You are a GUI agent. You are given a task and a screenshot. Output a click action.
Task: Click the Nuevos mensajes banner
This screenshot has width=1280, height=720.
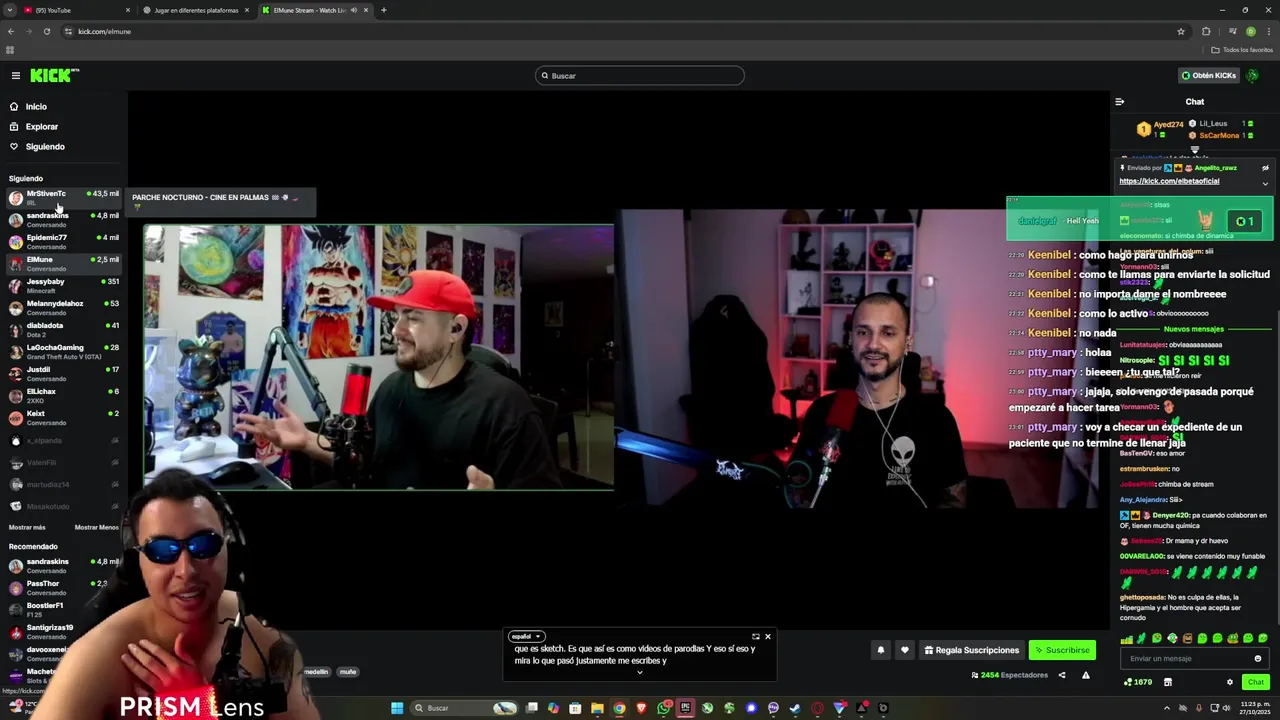click(1193, 329)
